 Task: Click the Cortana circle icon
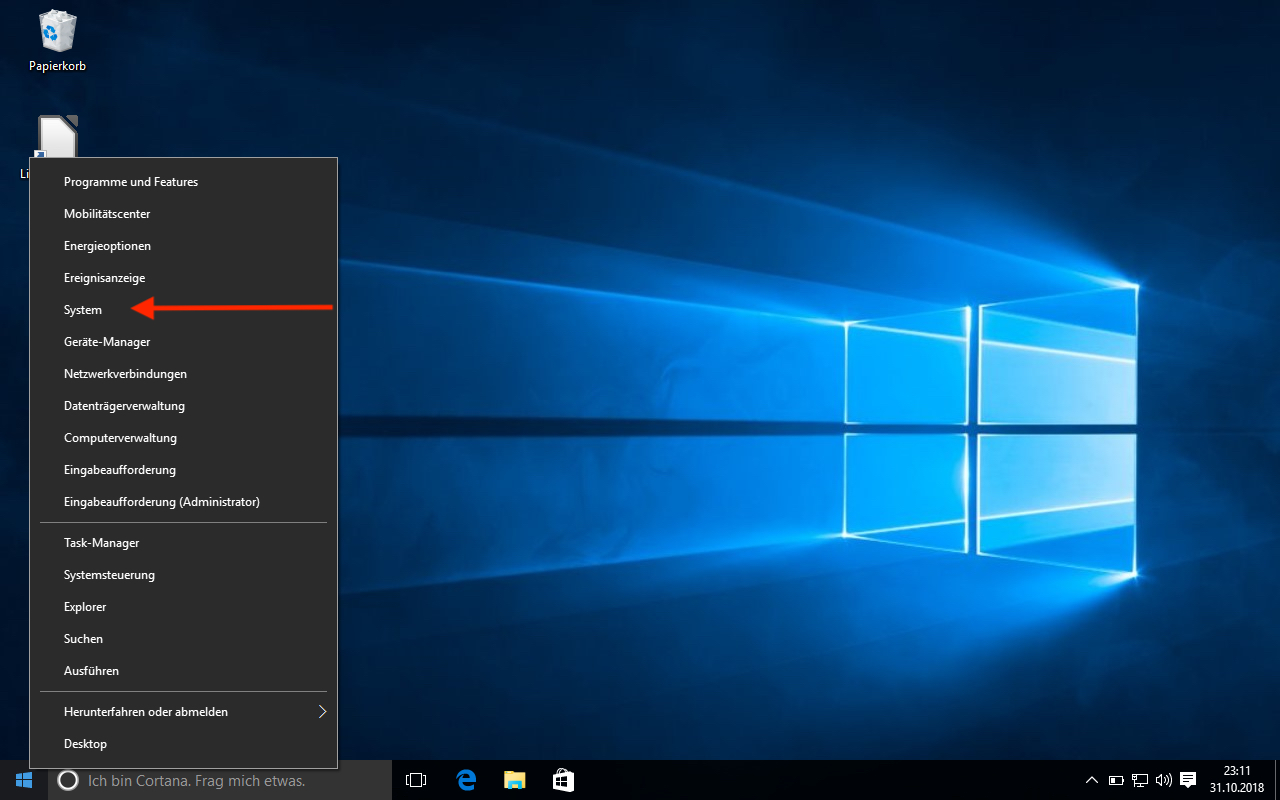click(x=68, y=781)
